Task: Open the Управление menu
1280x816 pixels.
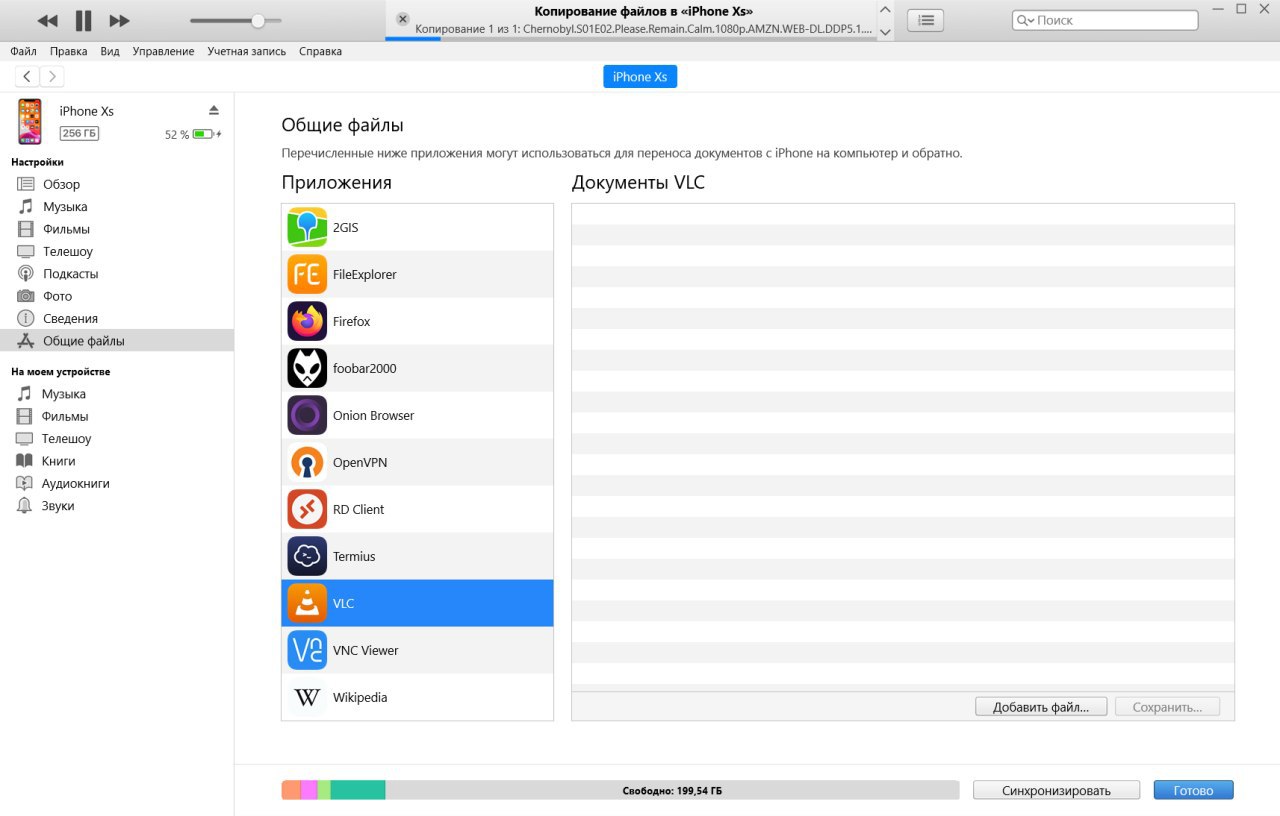Action: (x=163, y=51)
